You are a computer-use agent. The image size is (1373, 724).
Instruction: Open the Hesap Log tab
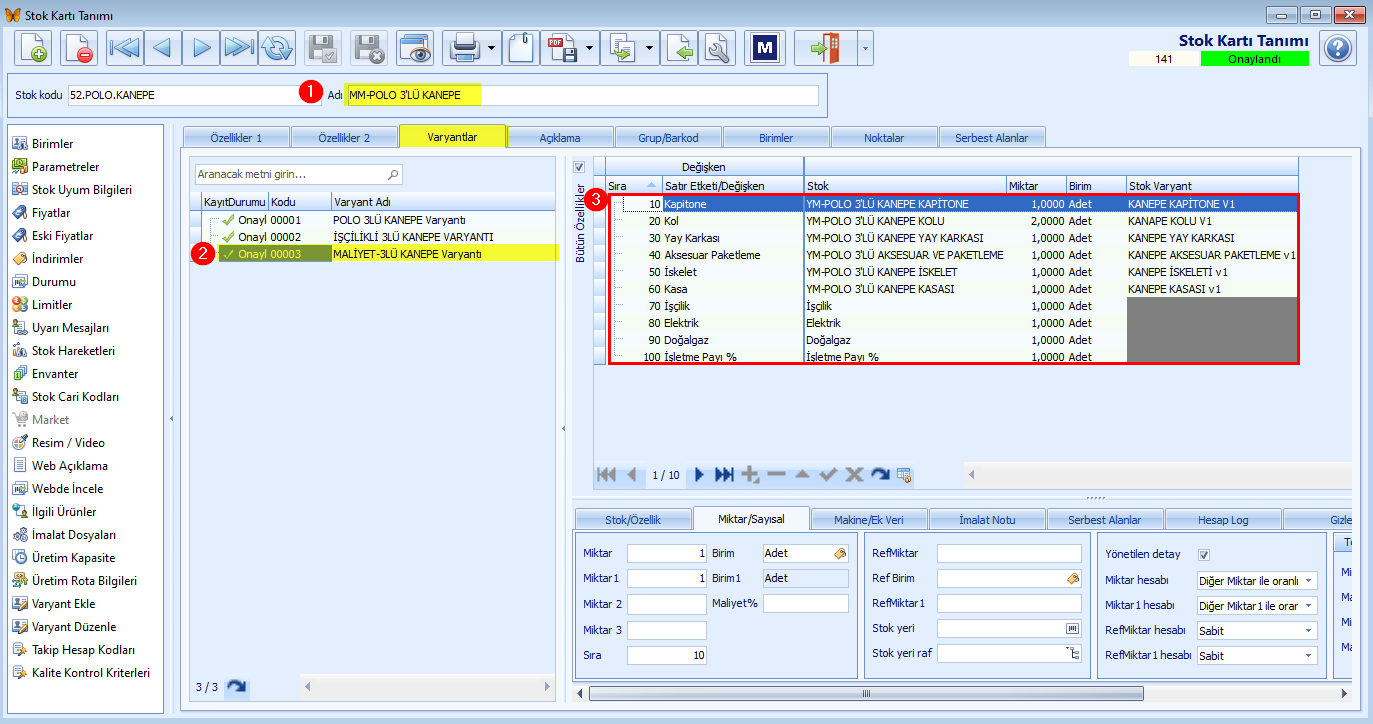(x=1223, y=519)
